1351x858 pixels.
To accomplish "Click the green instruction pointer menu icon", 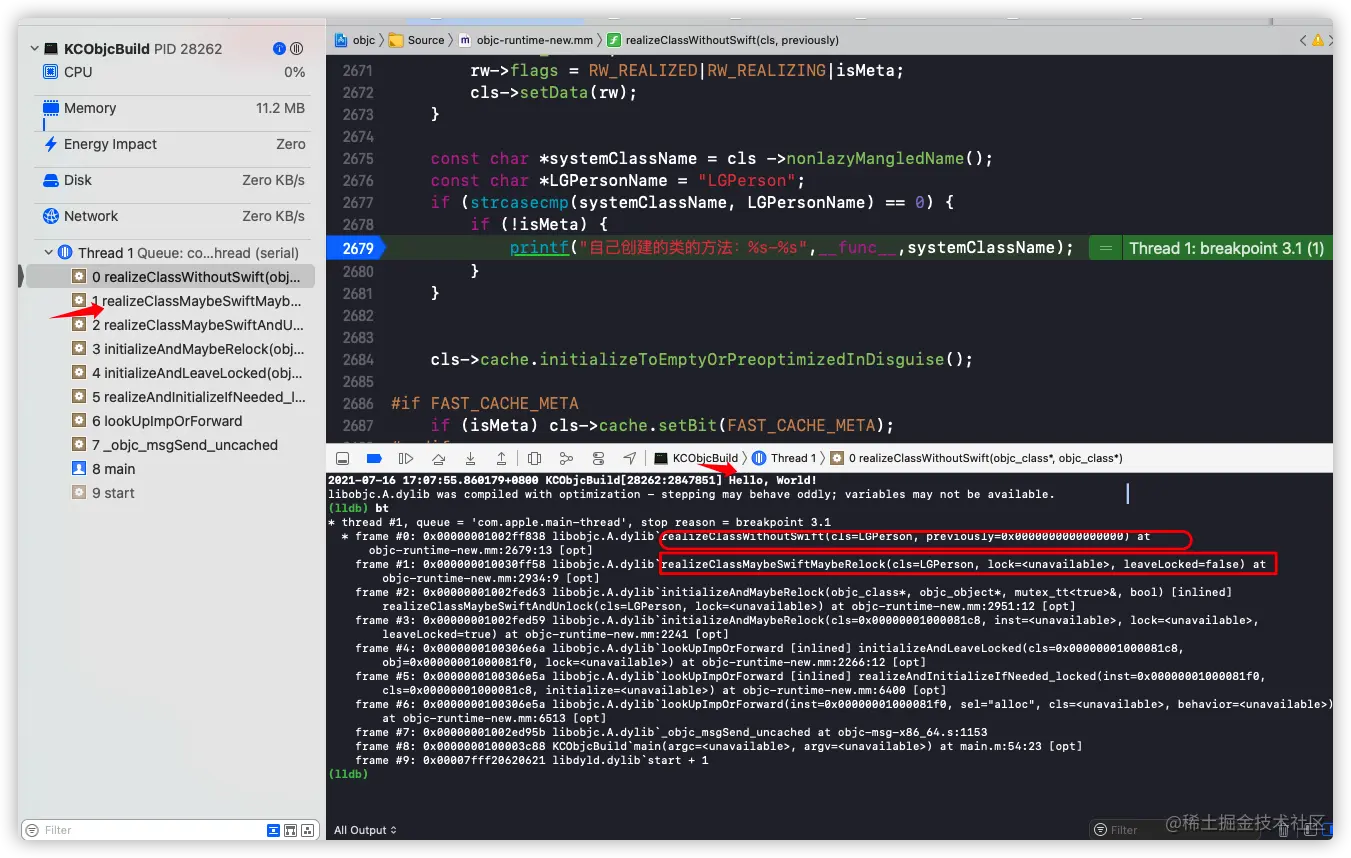I will [1105, 248].
